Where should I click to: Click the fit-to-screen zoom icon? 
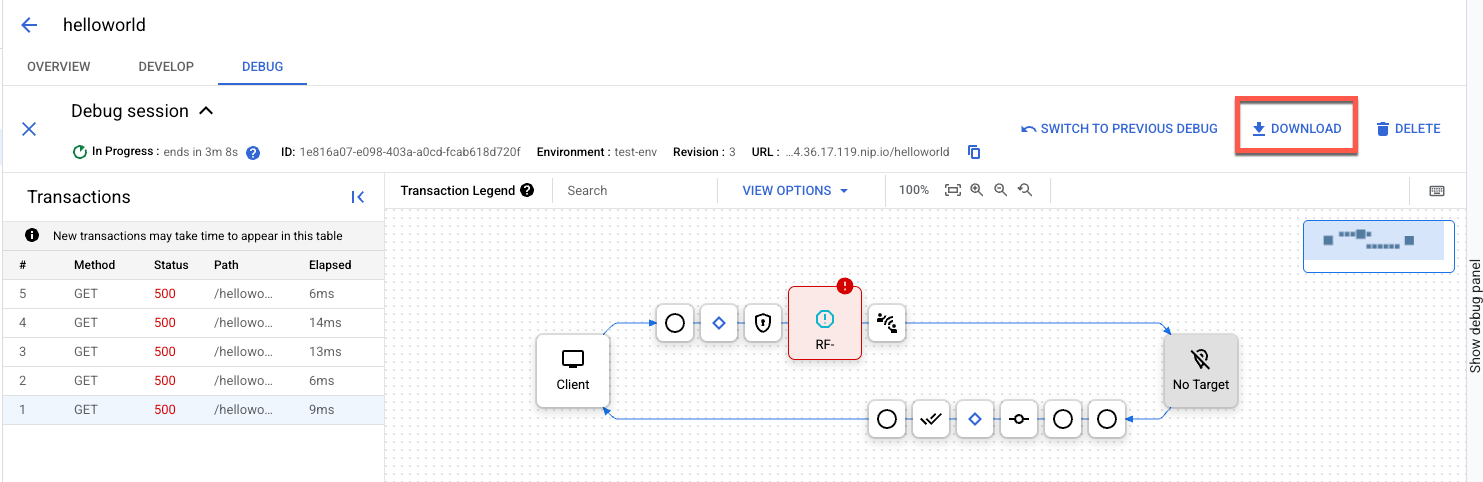[952, 190]
